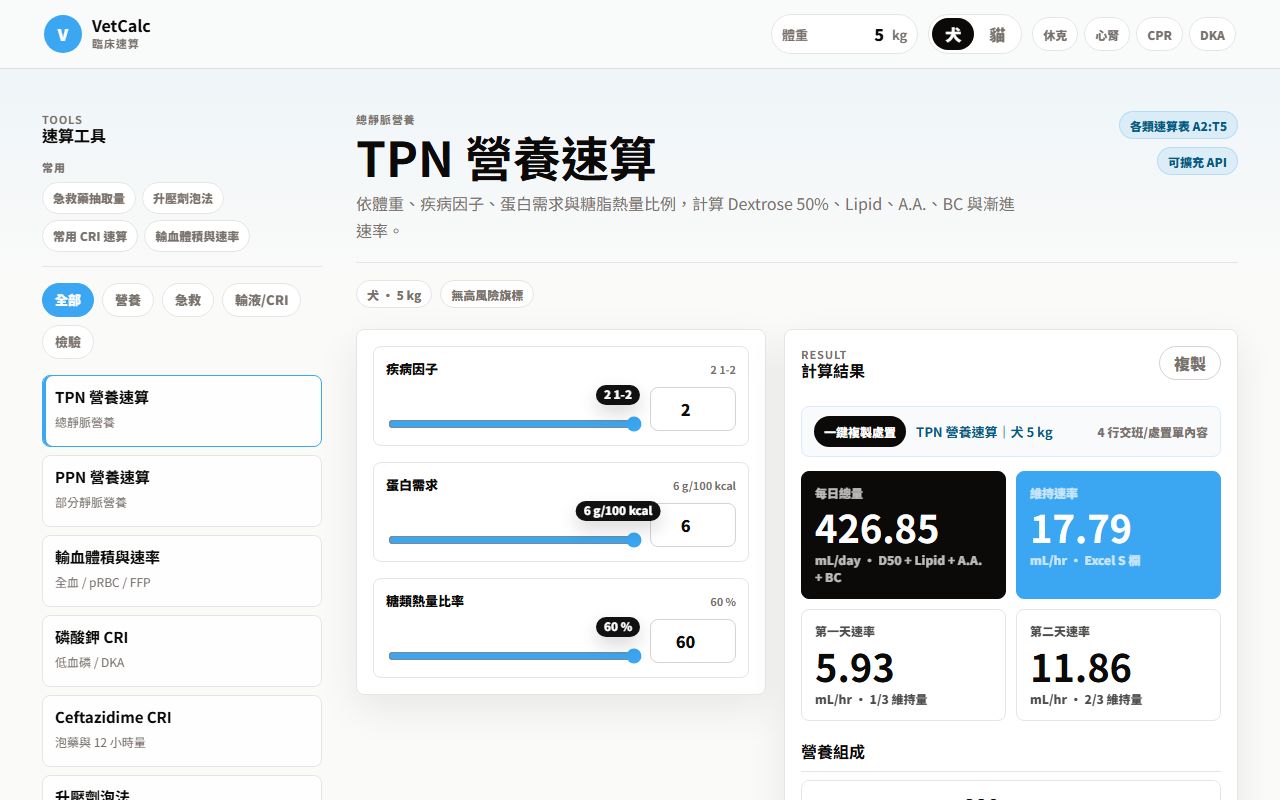
Task: Select the 犬 species toggle
Action: (953, 35)
